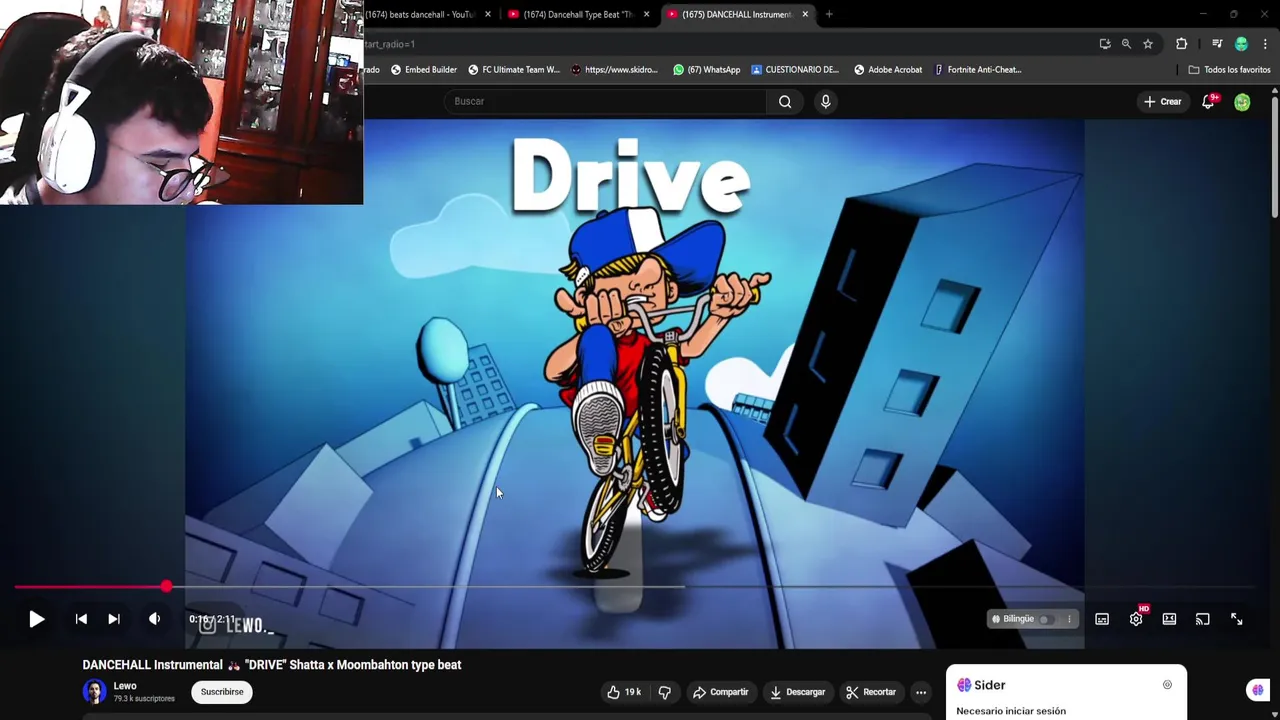Dislike the video
1280x720 pixels.
pos(664,692)
